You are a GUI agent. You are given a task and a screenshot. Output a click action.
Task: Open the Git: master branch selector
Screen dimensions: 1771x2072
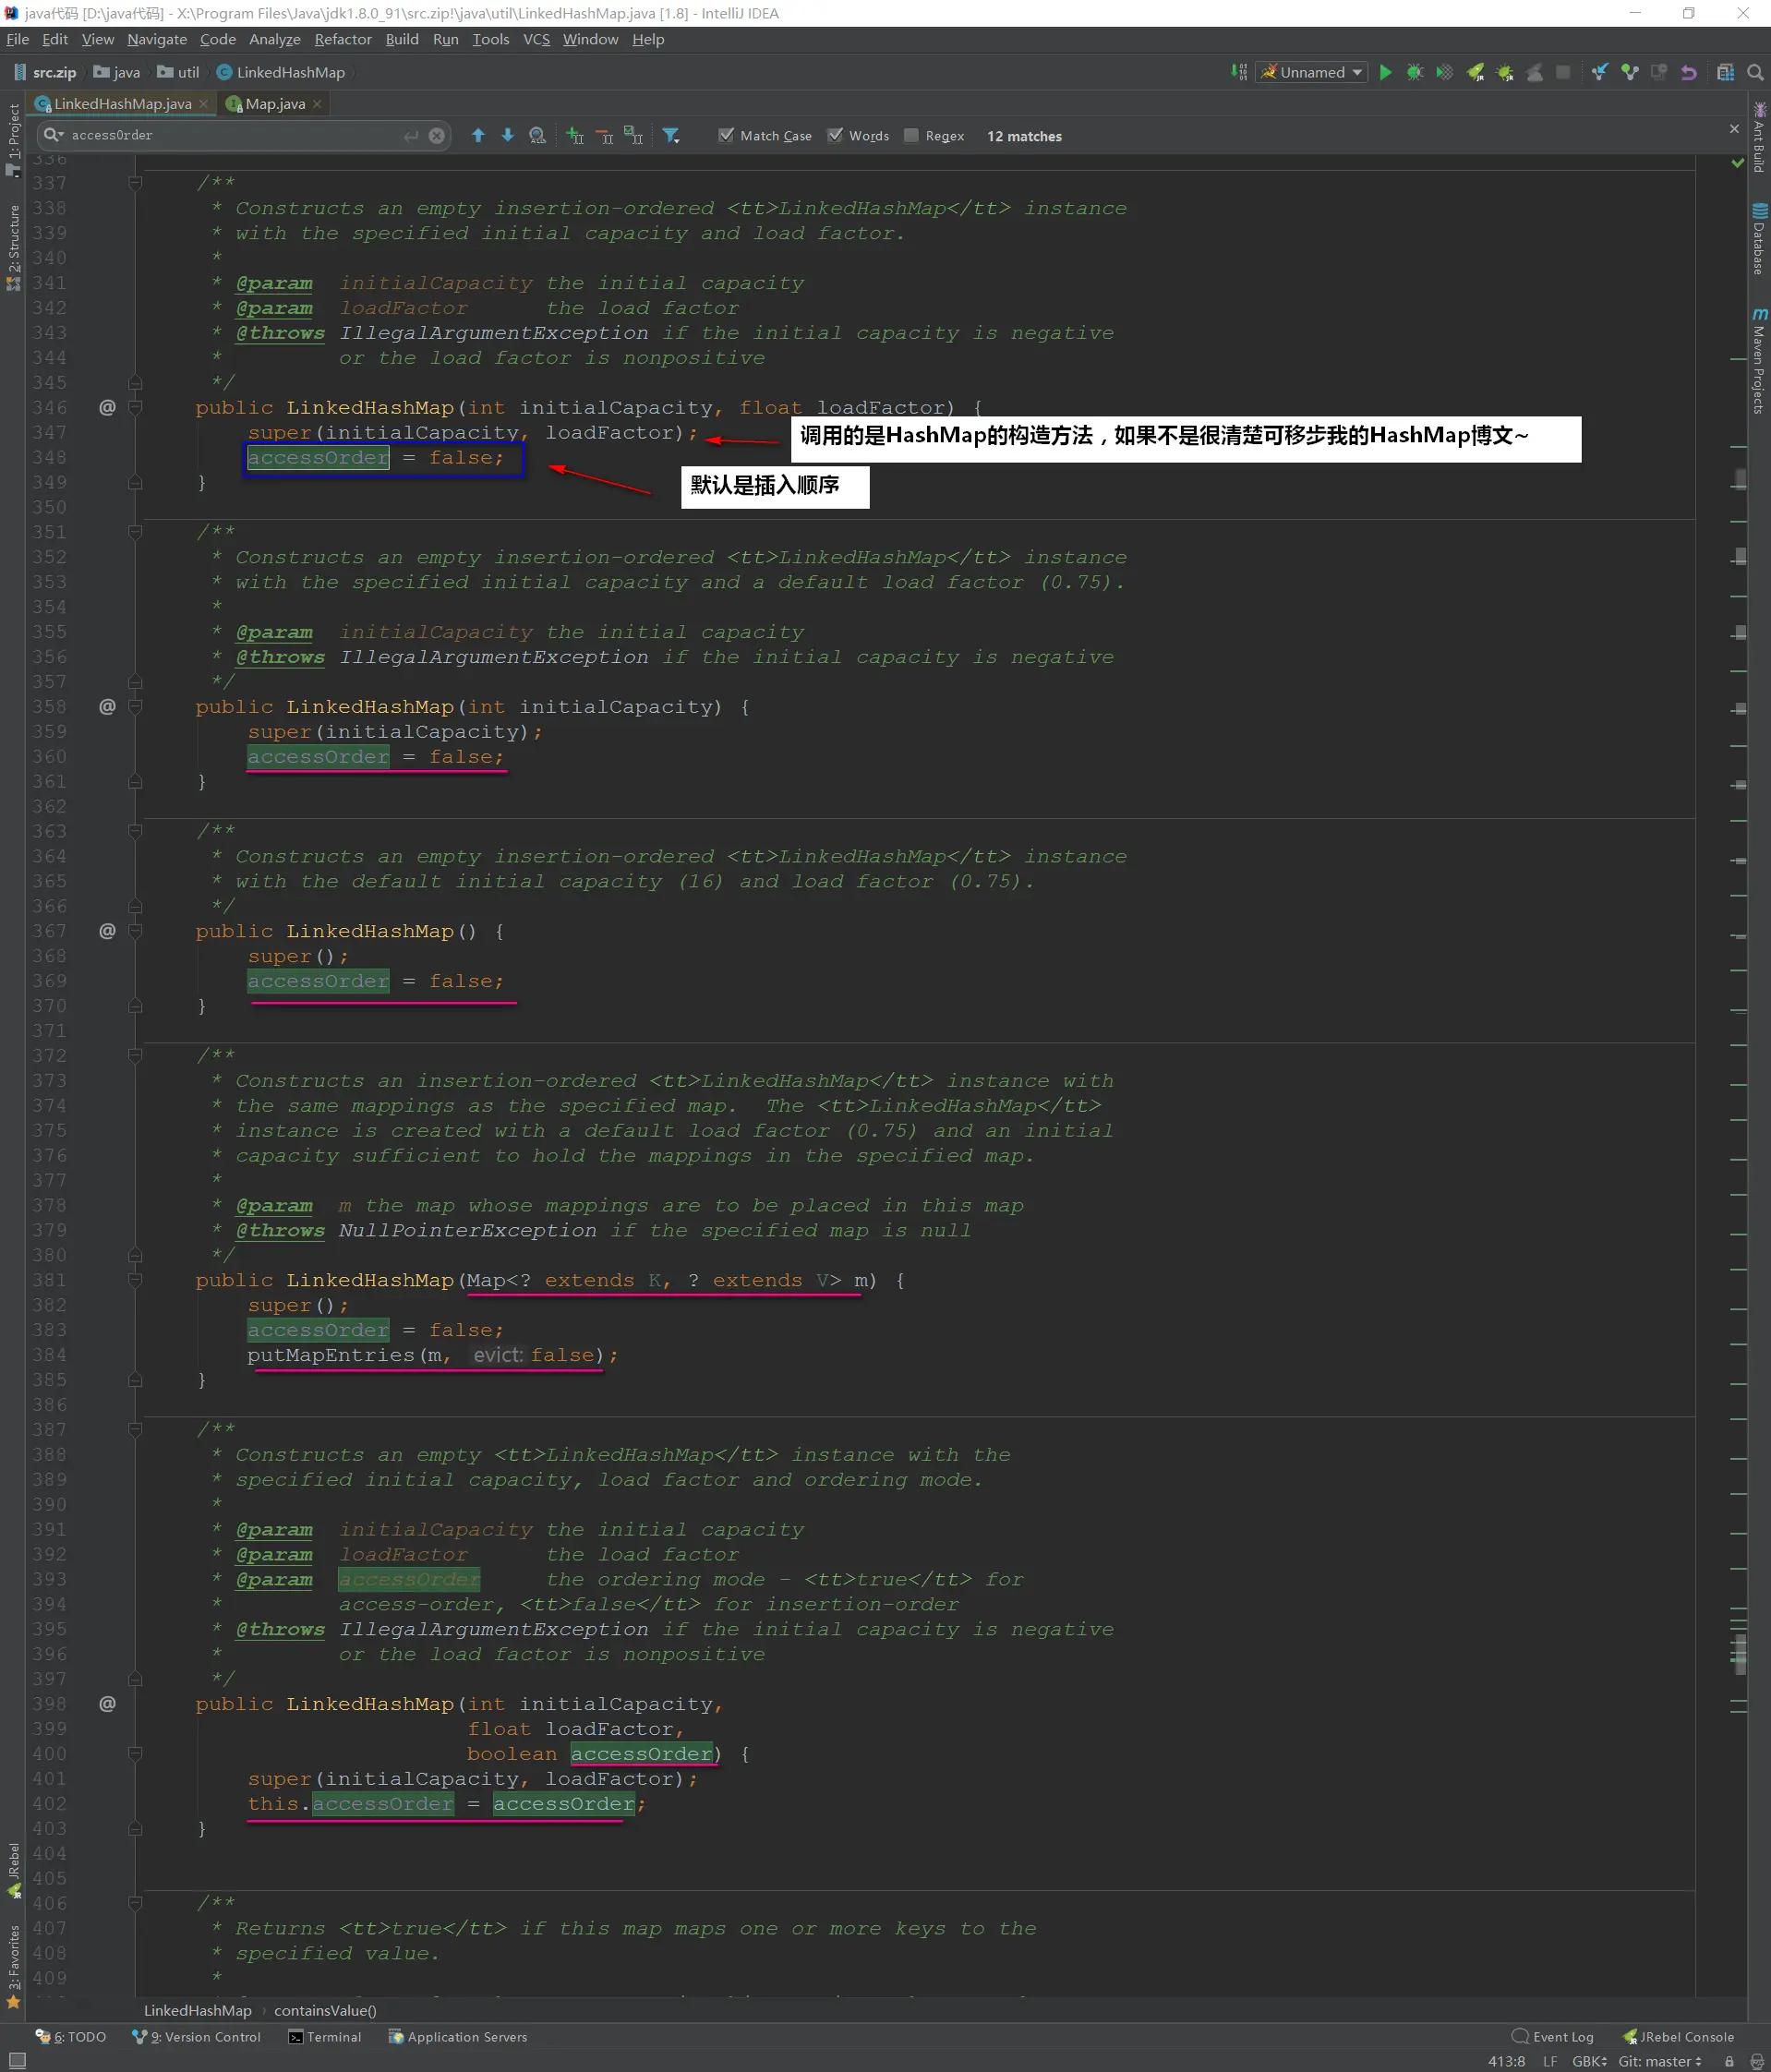click(1660, 2061)
